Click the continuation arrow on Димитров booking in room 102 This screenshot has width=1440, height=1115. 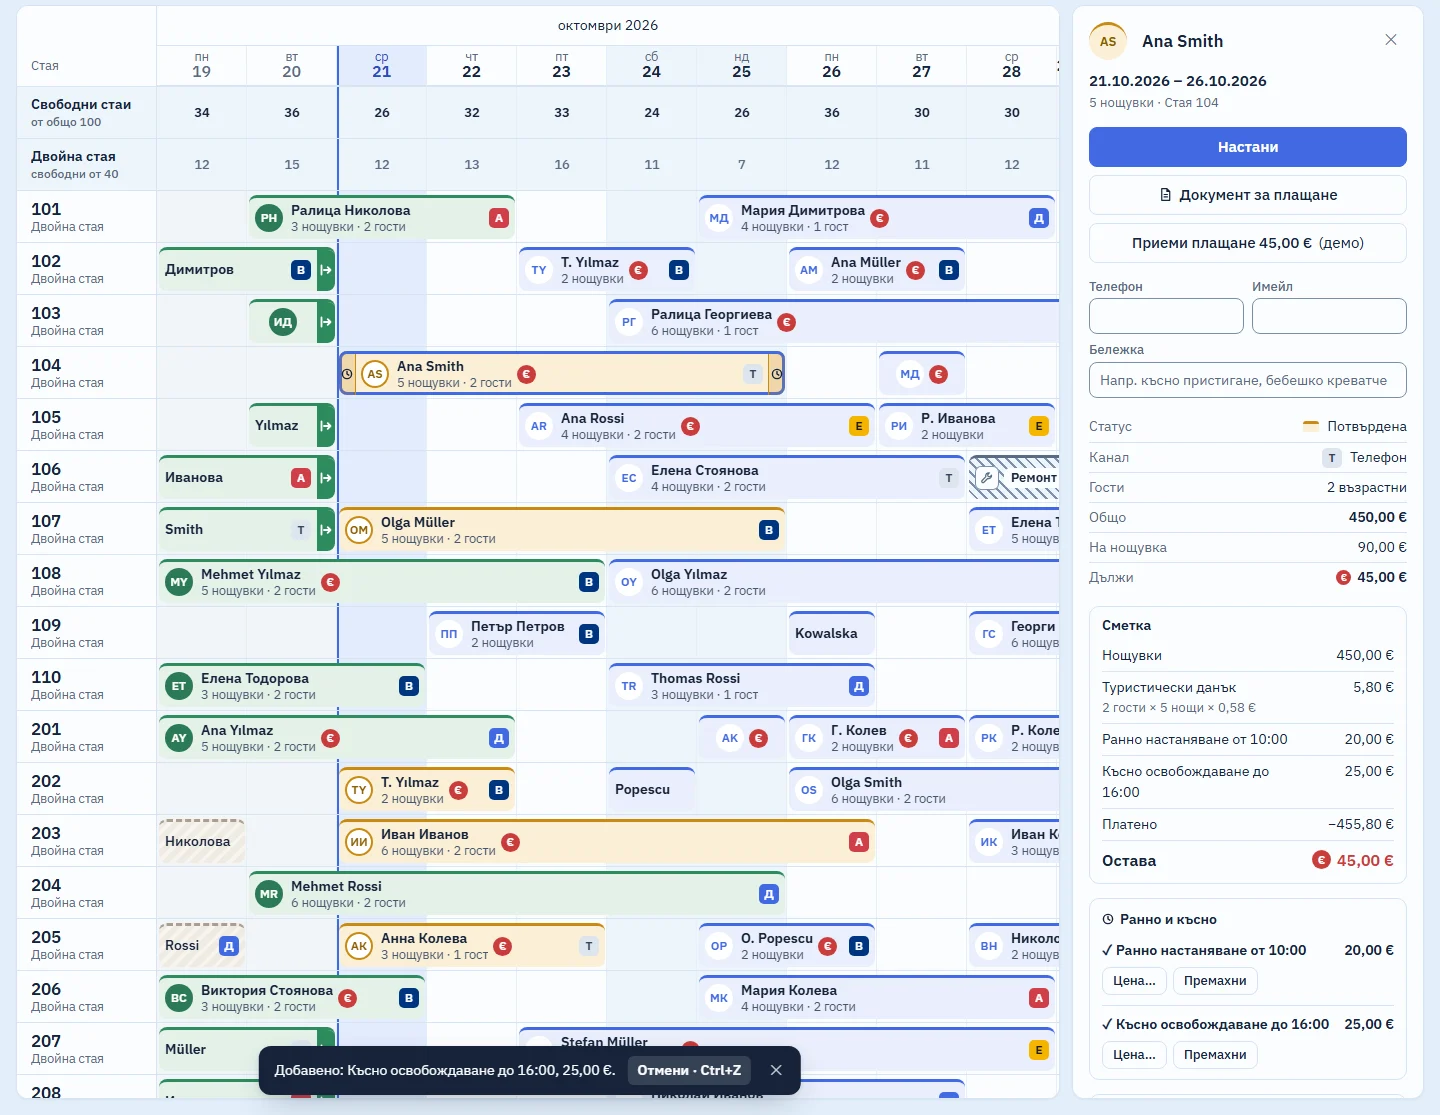click(326, 270)
